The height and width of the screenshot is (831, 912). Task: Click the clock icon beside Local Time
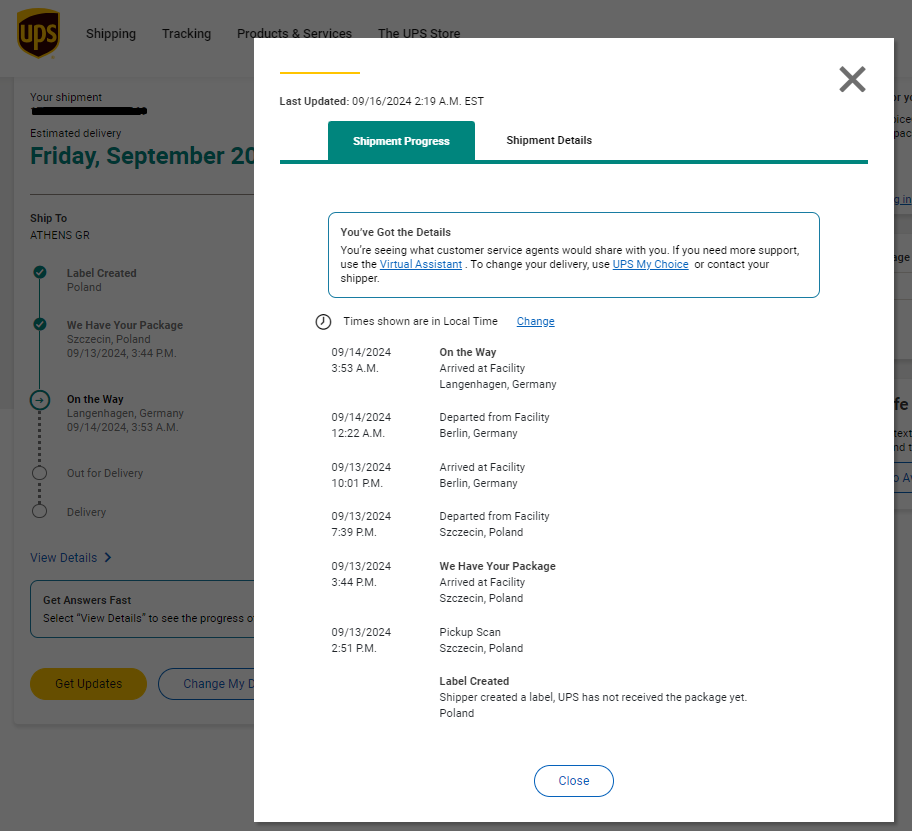tap(323, 322)
